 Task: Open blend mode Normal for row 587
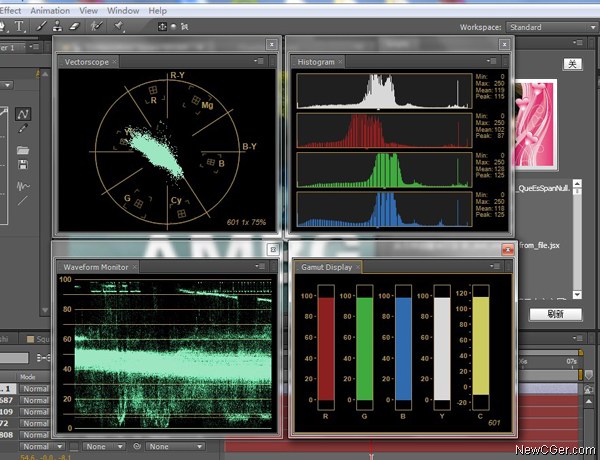click(35, 400)
